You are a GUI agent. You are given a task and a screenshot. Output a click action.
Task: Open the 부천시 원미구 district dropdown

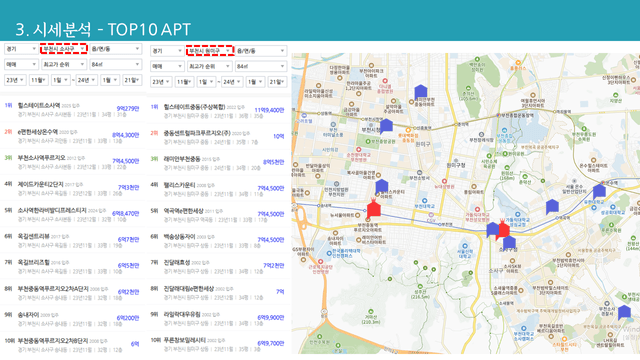[x=209, y=51]
